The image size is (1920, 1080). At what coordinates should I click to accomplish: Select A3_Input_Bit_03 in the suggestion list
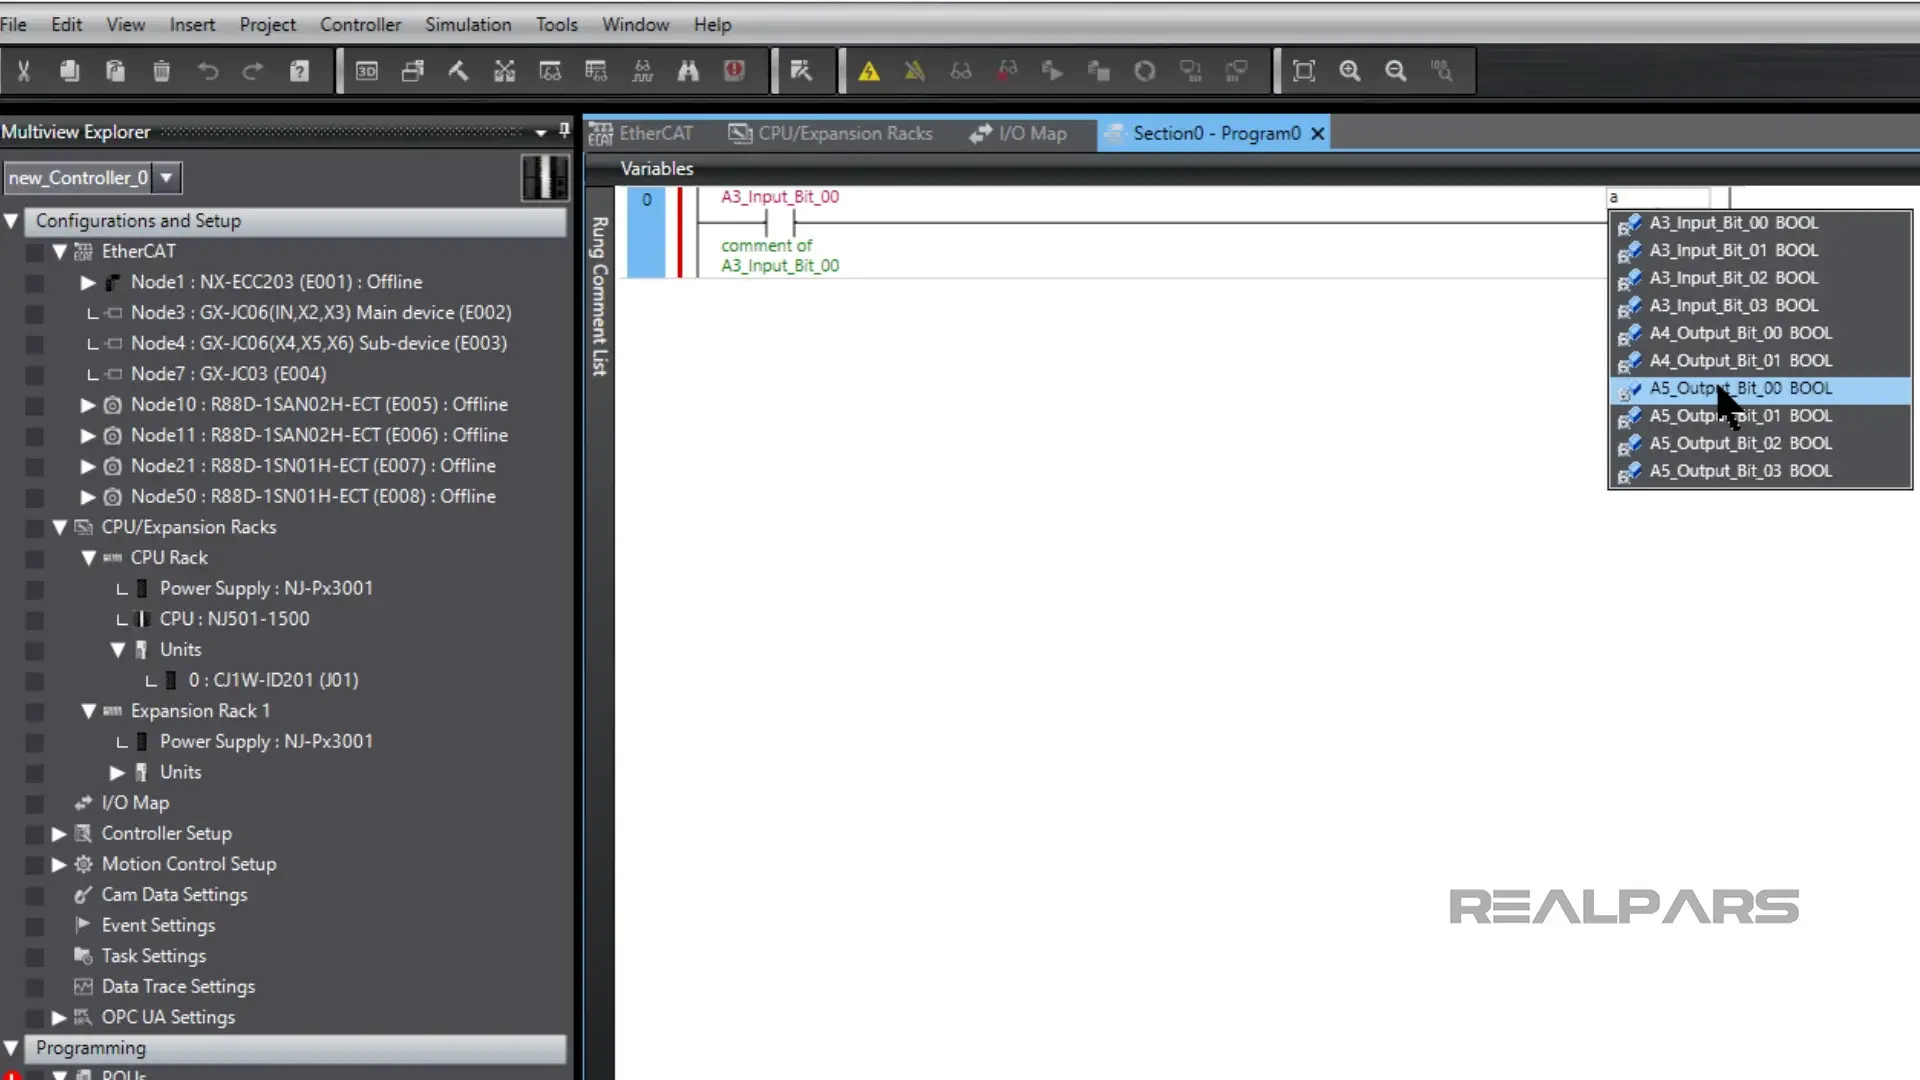[1731, 306]
